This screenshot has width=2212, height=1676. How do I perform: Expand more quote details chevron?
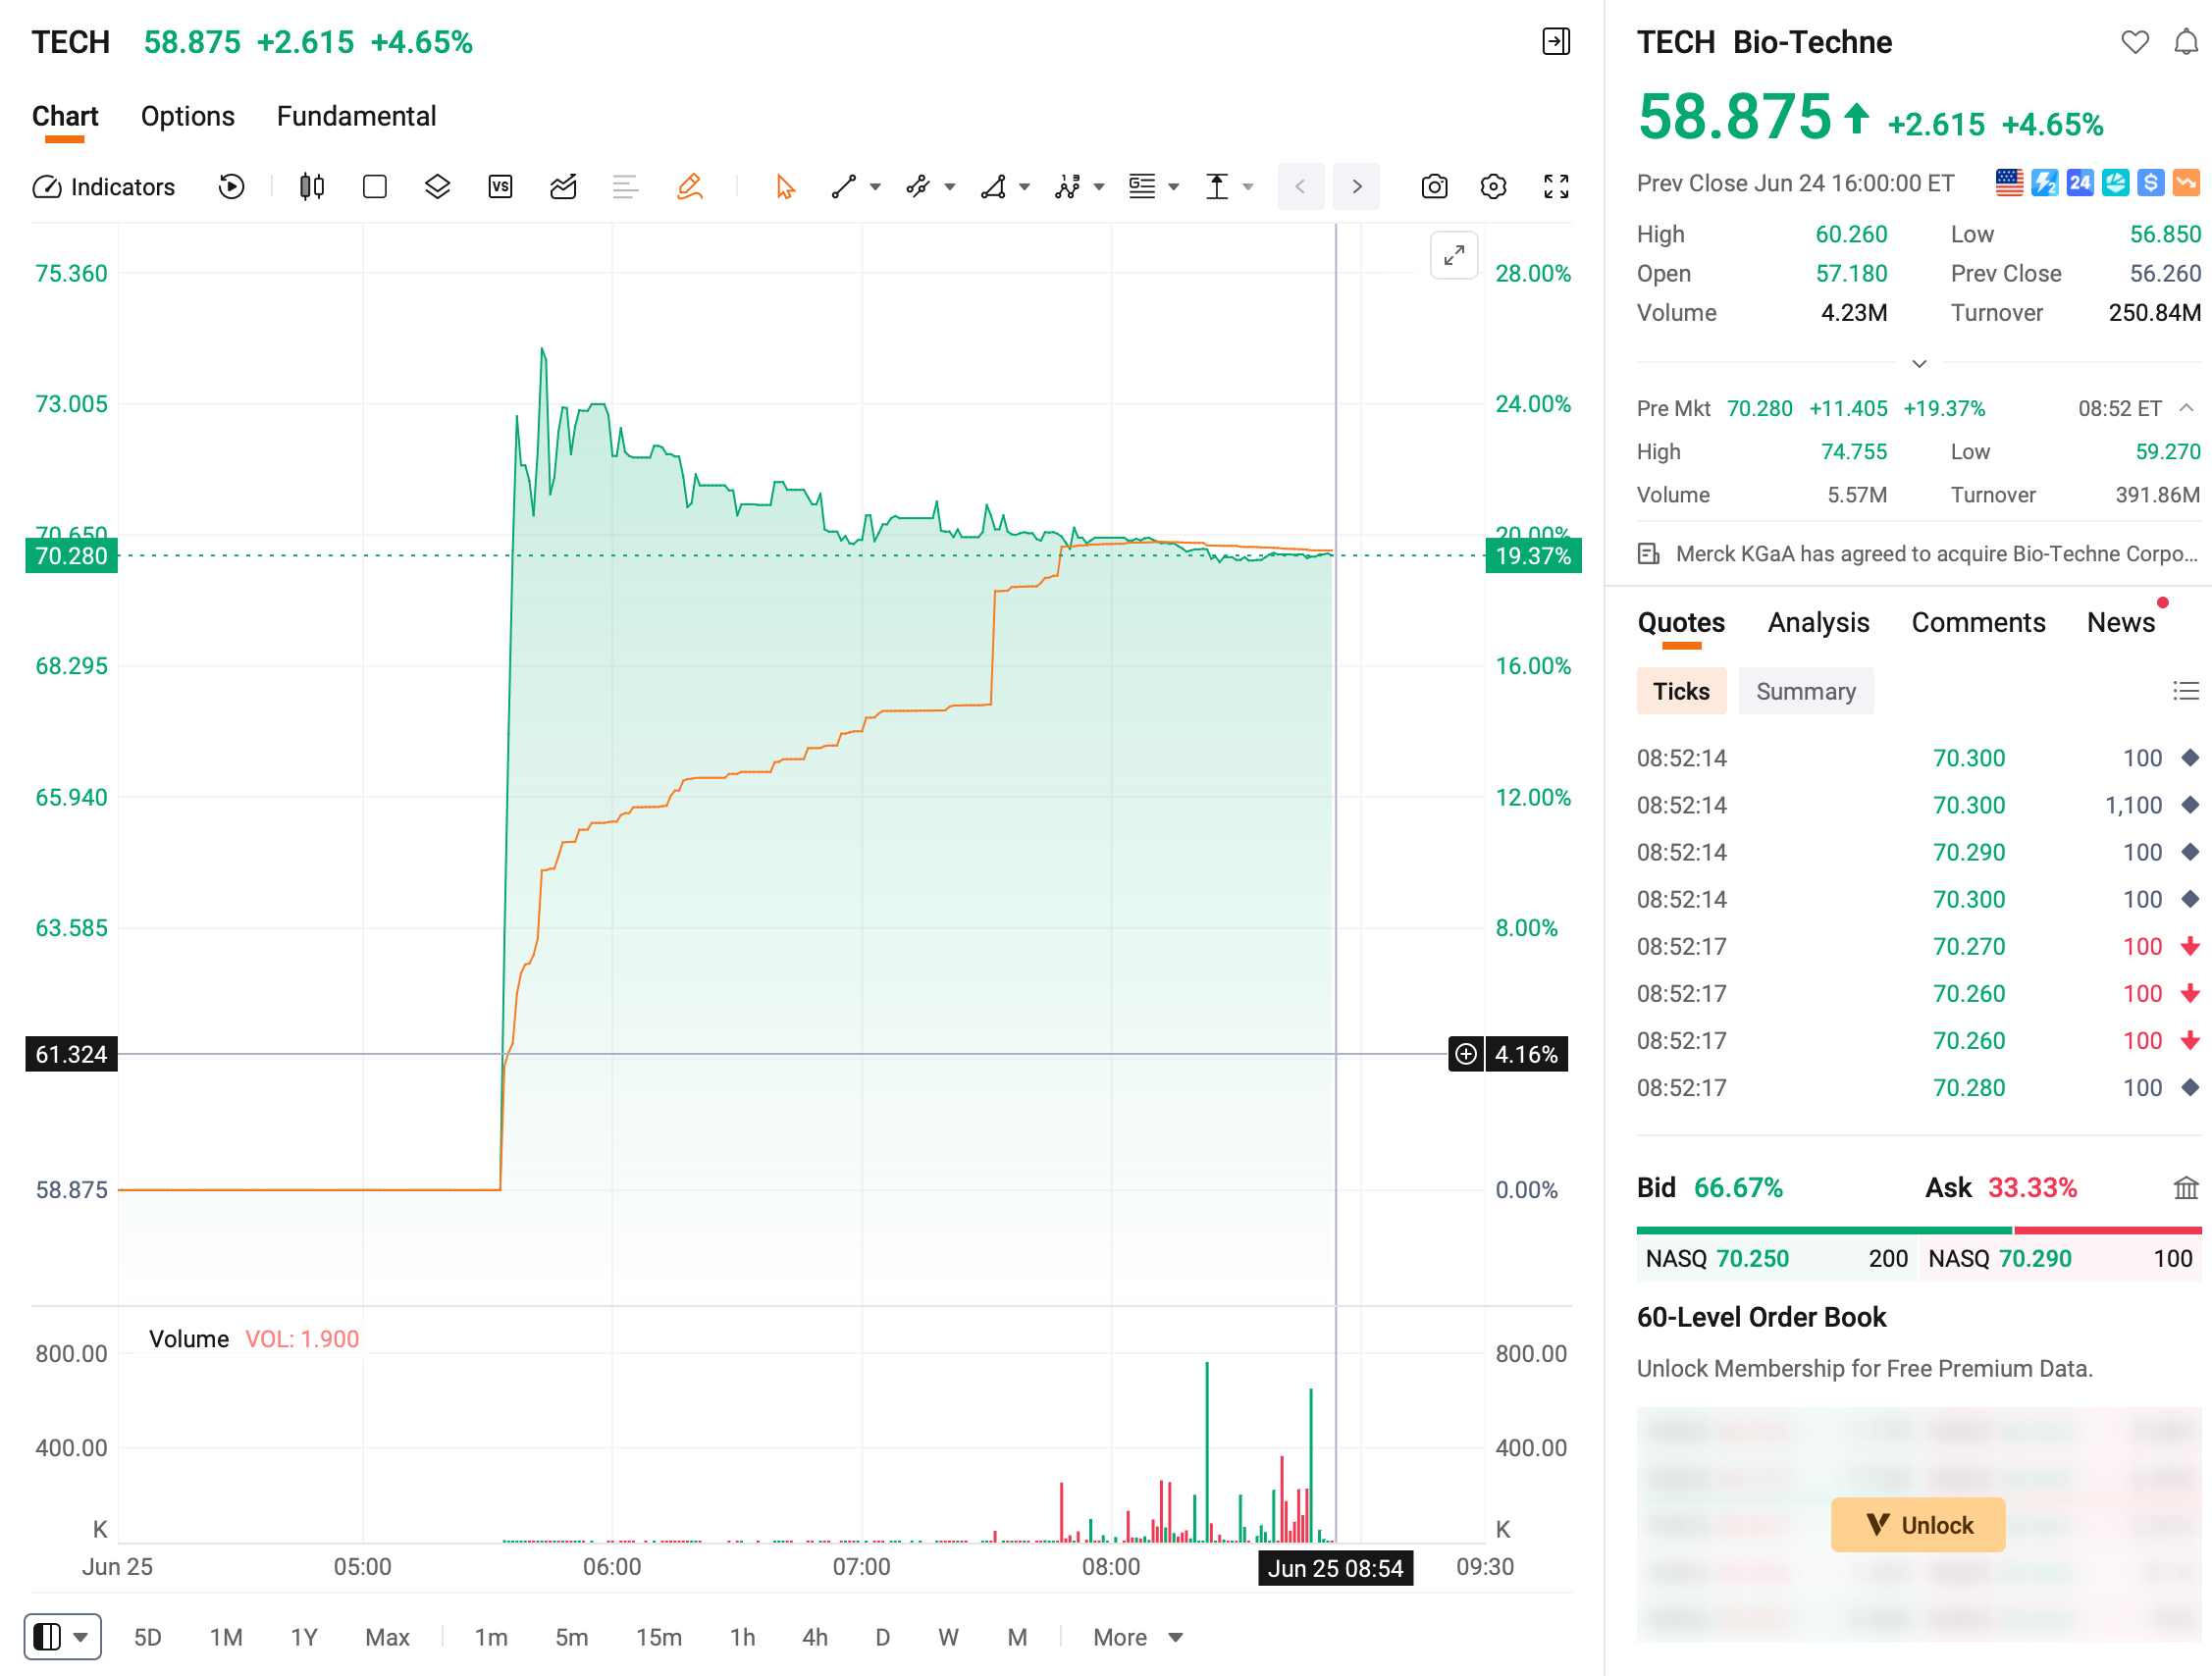1919,364
